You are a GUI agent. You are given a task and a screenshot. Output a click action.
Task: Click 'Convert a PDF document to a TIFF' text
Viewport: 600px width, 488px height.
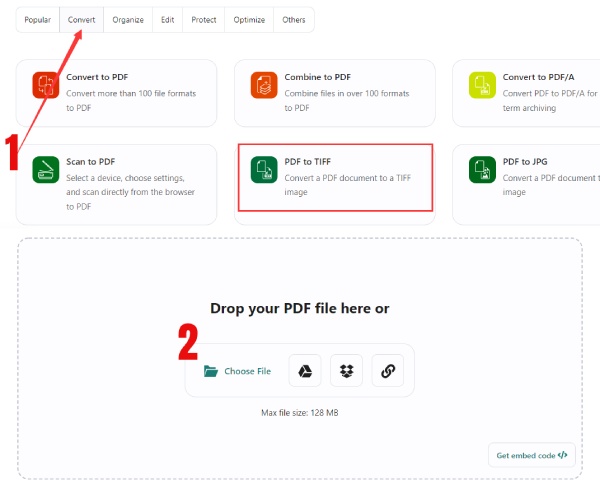[348, 178]
